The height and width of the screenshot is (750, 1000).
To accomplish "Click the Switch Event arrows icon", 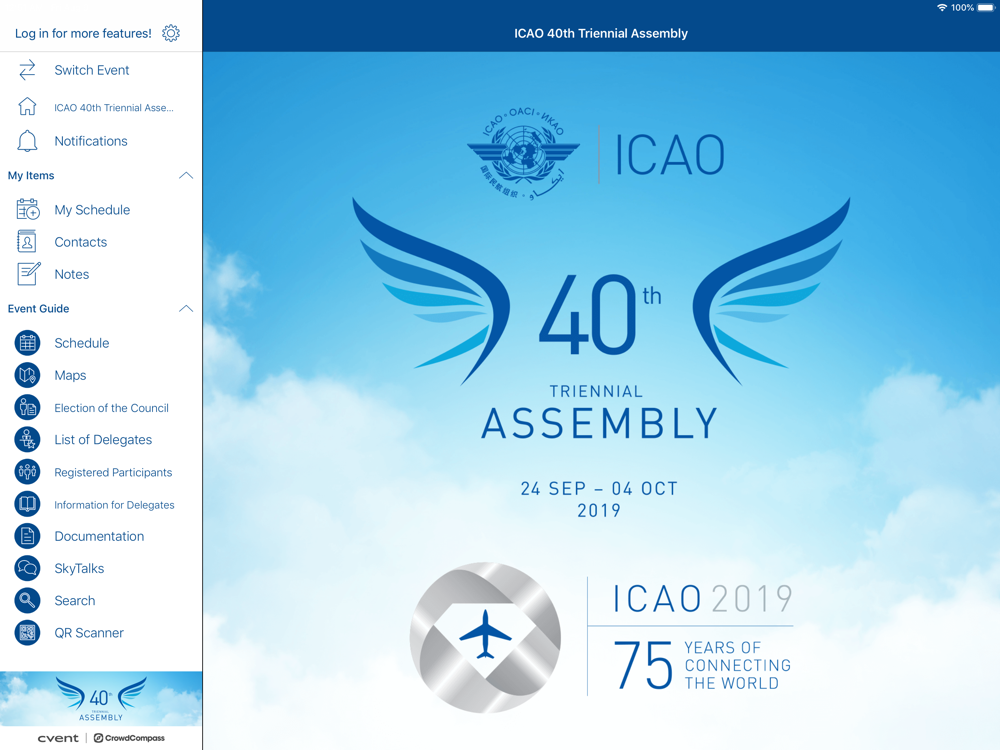I will point(27,70).
